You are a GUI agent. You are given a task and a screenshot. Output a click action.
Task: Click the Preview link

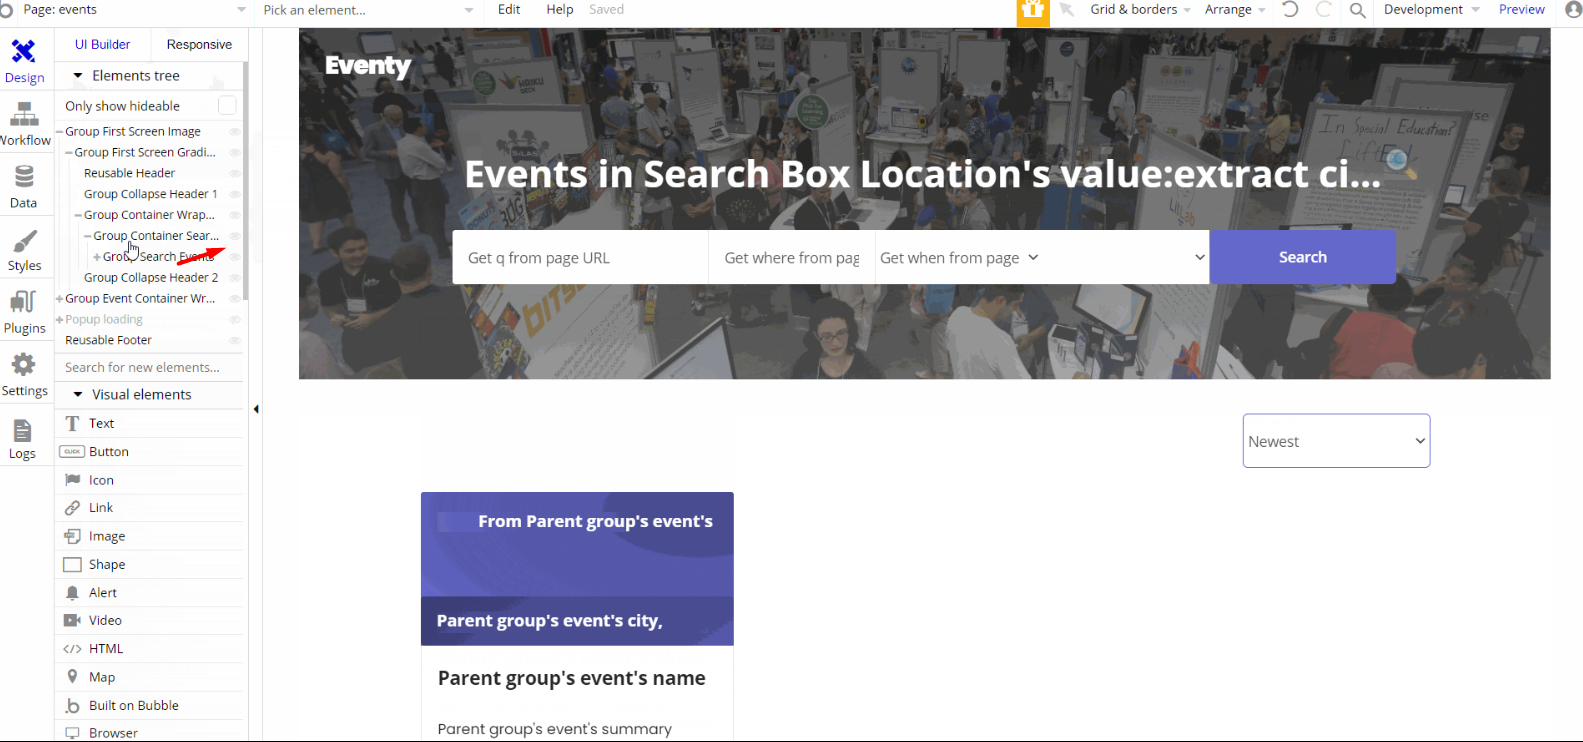[x=1521, y=10]
